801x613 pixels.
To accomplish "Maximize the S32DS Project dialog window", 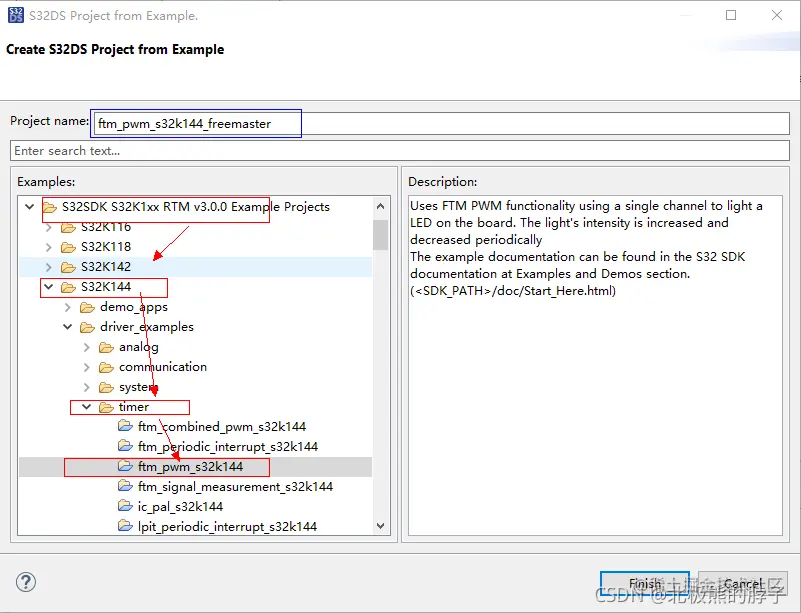I will pos(731,15).
